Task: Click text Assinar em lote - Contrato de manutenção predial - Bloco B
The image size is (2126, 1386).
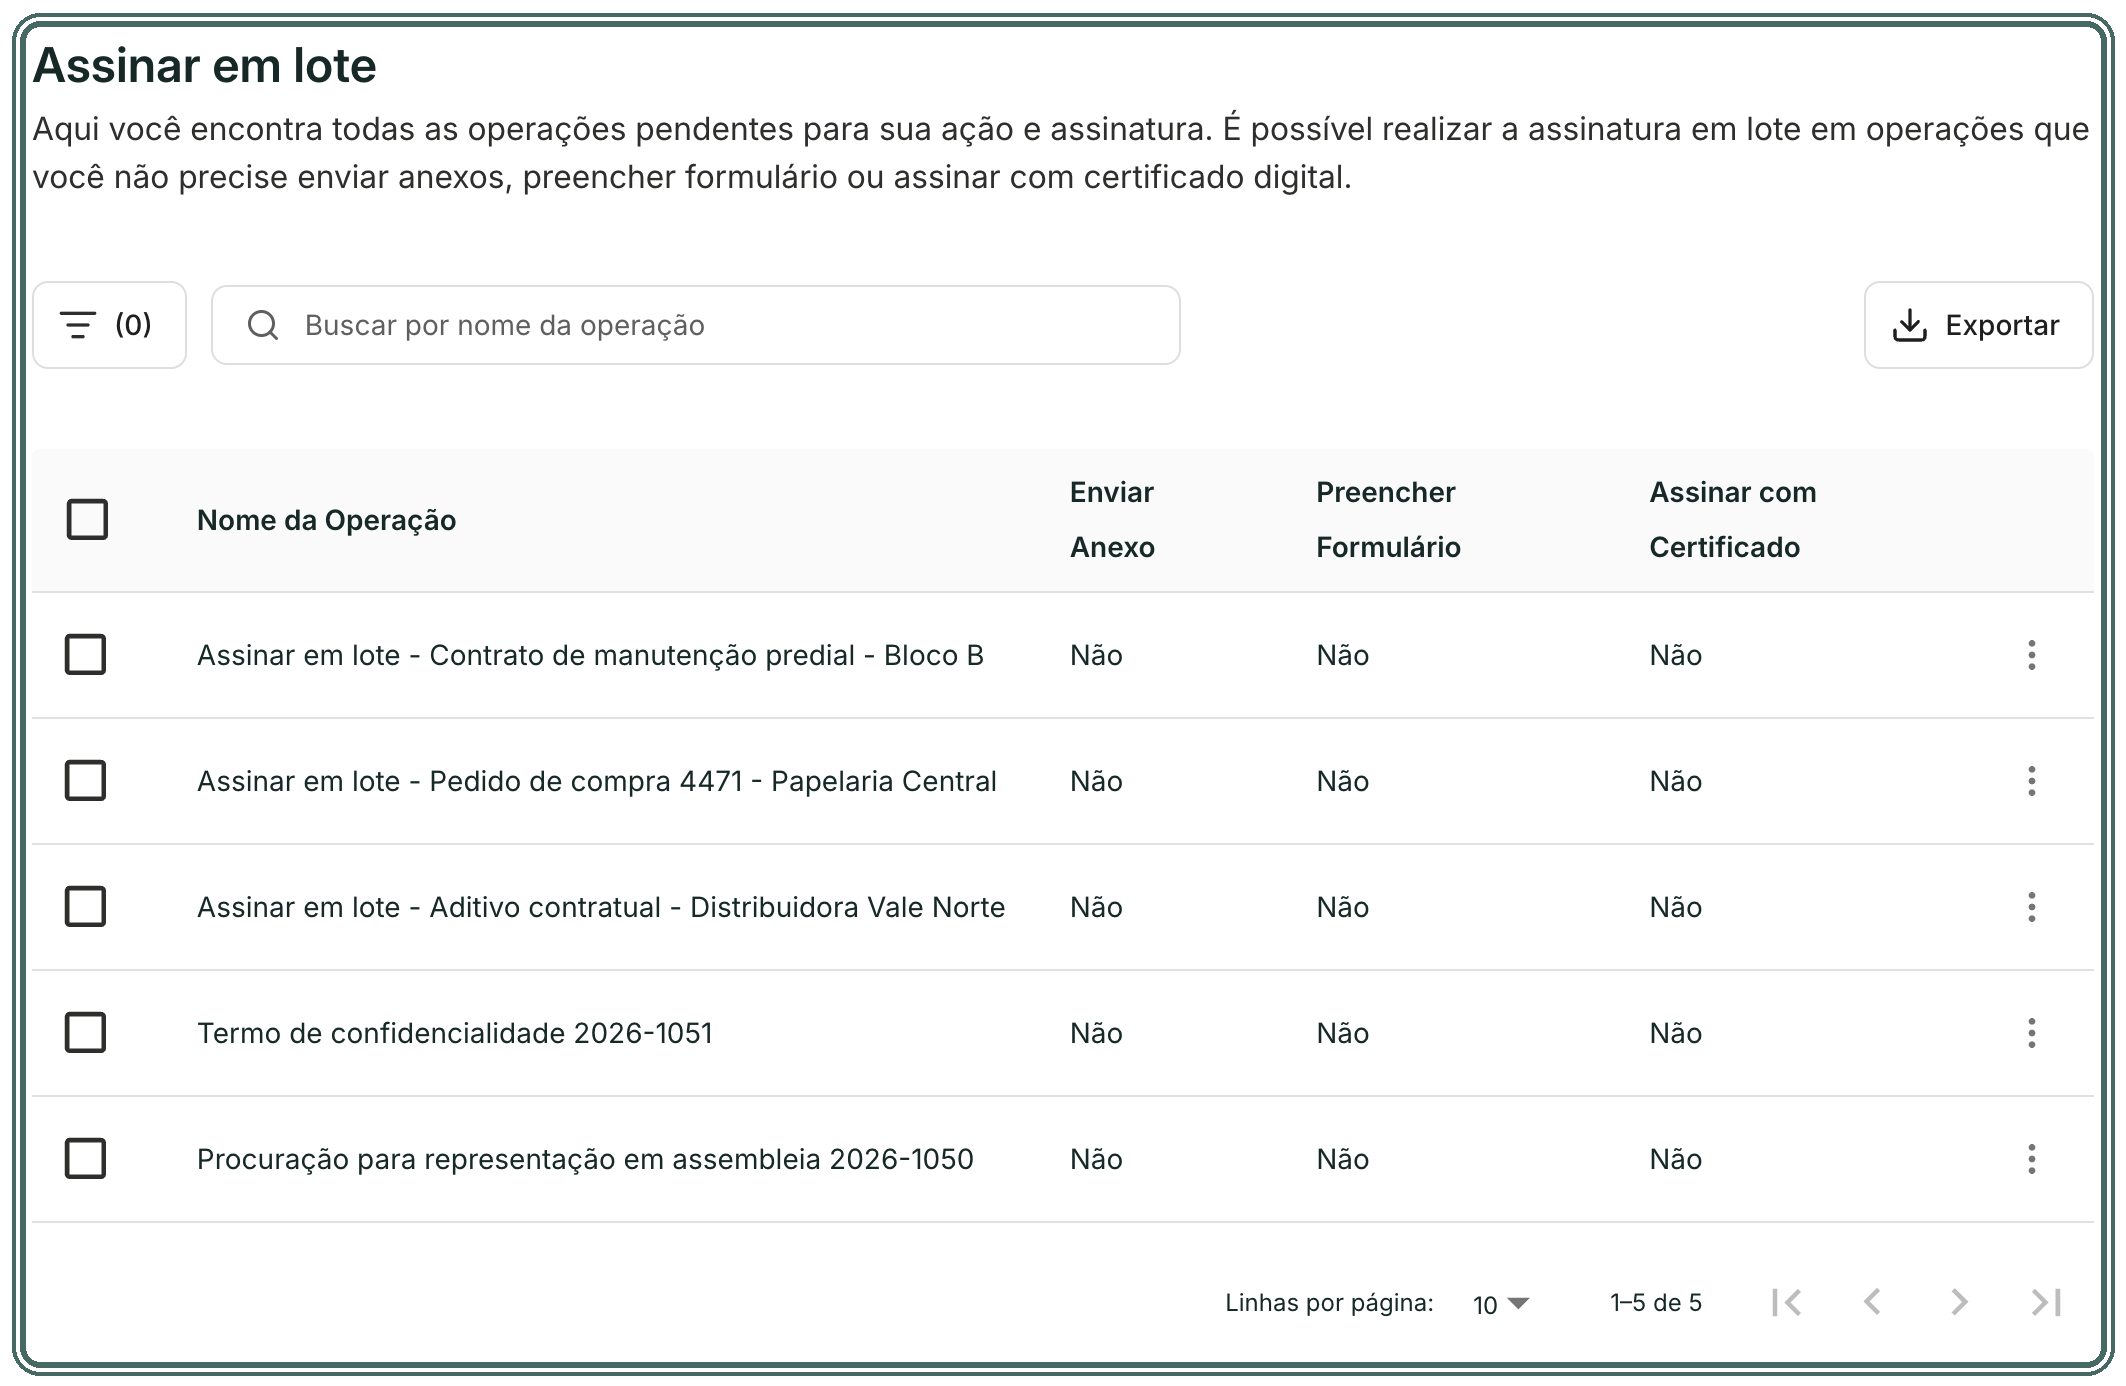Action: tap(590, 655)
